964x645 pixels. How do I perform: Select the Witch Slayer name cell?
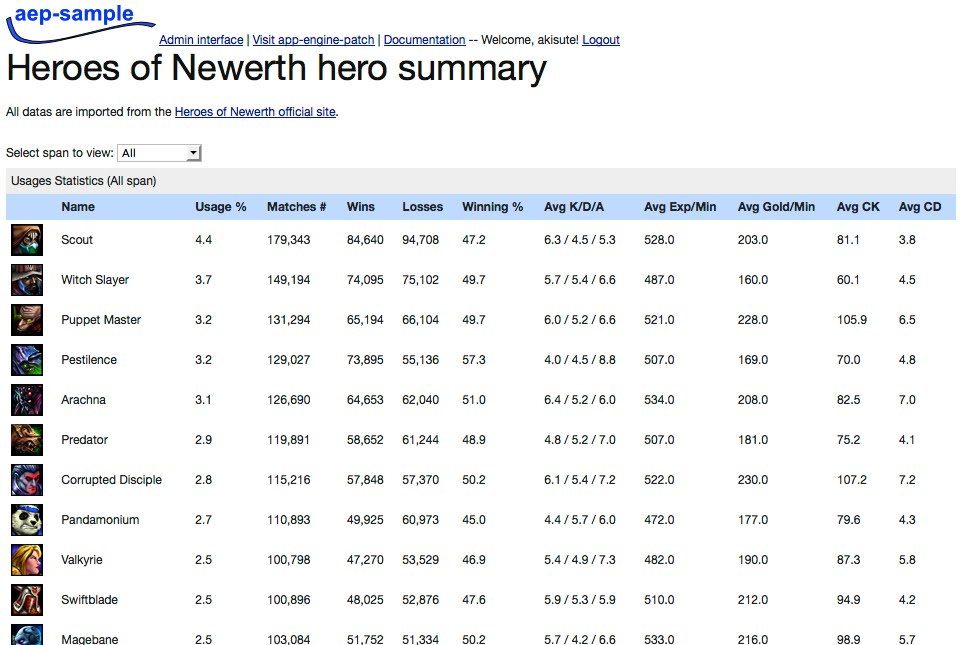(x=95, y=280)
